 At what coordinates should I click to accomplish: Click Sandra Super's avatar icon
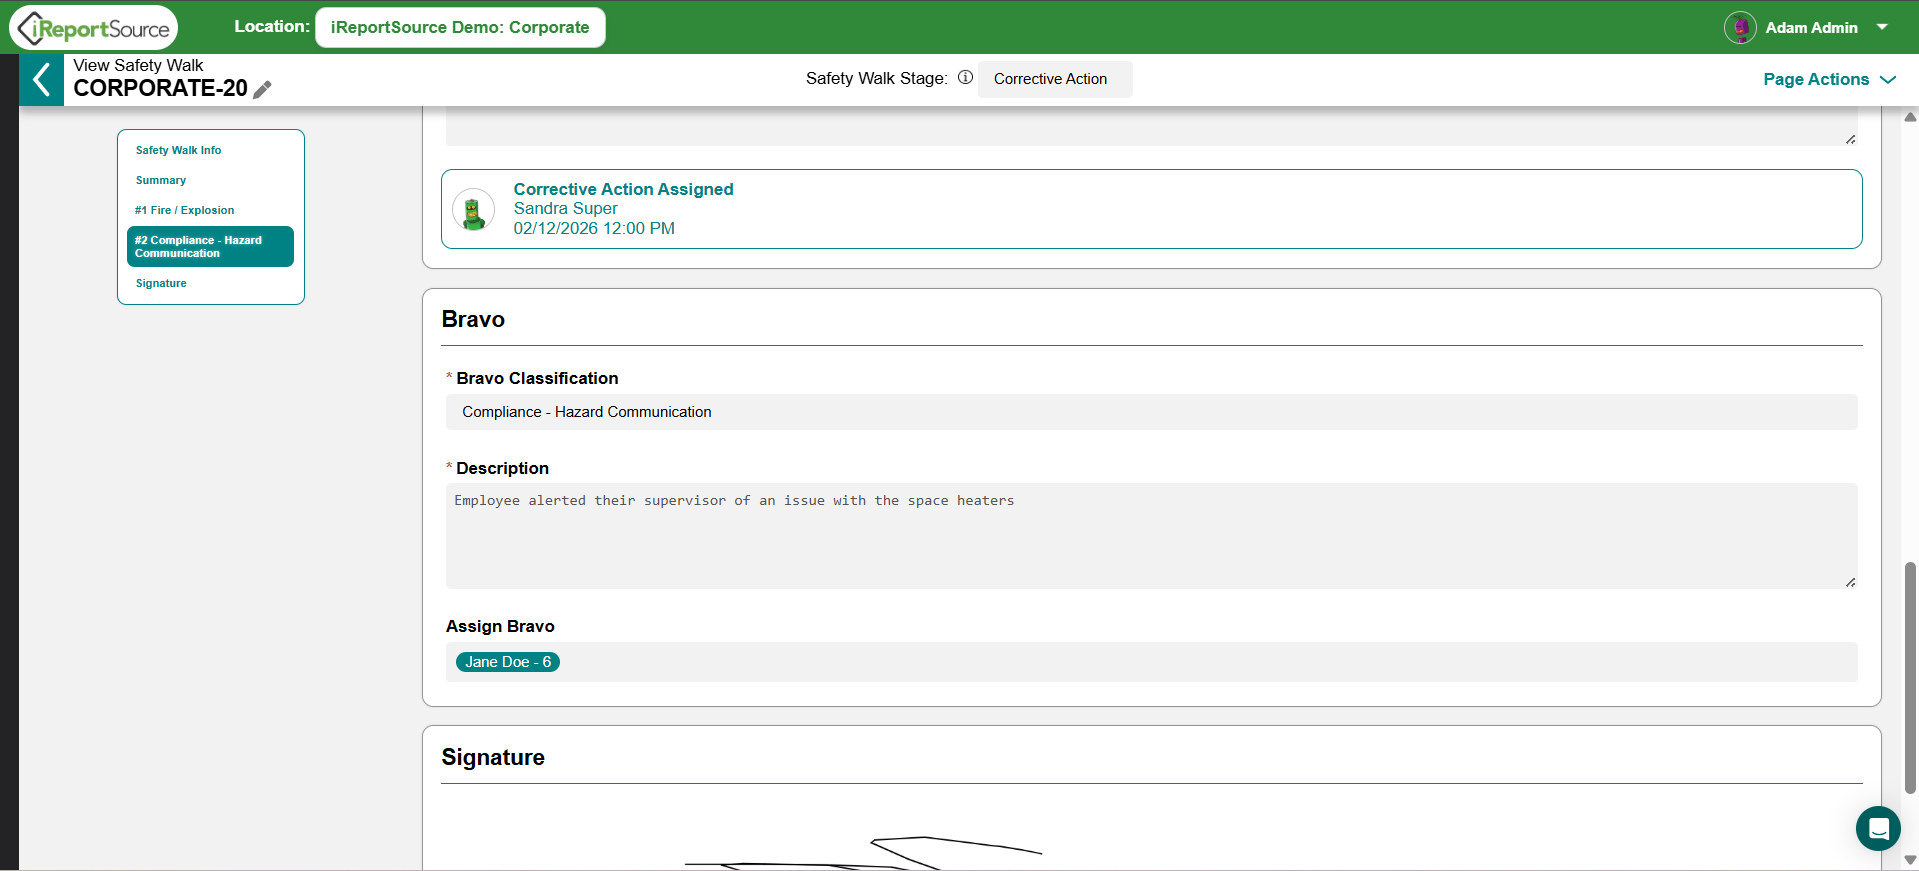point(474,209)
